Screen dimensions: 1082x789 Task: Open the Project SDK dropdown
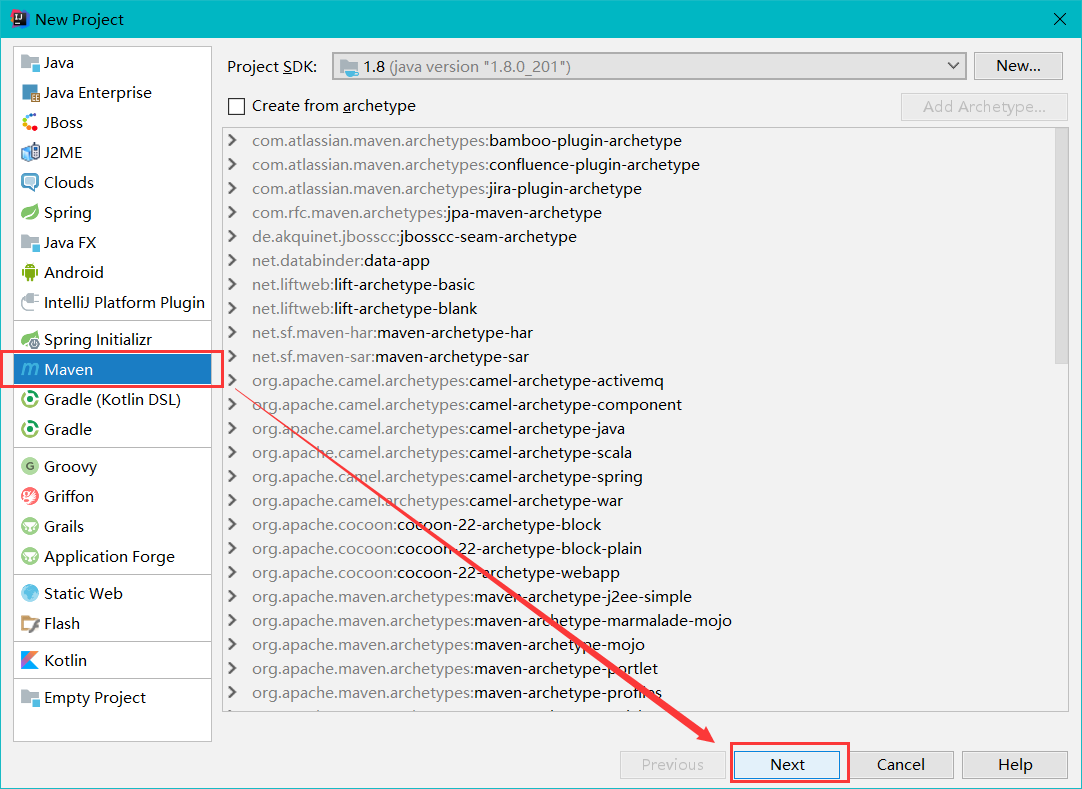click(649, 66)
